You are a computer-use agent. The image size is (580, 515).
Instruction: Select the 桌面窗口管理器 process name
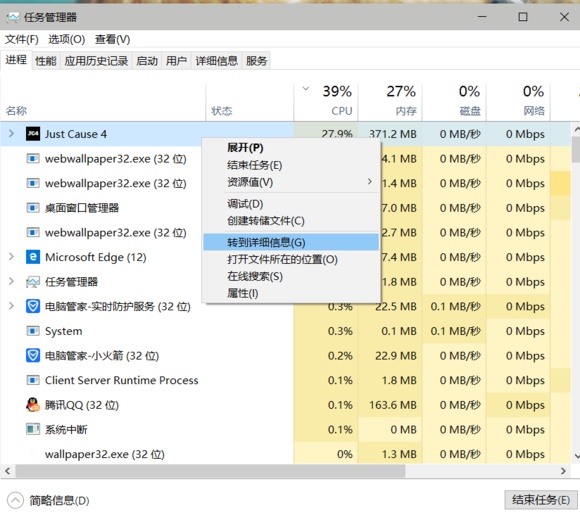pos(82,208)
